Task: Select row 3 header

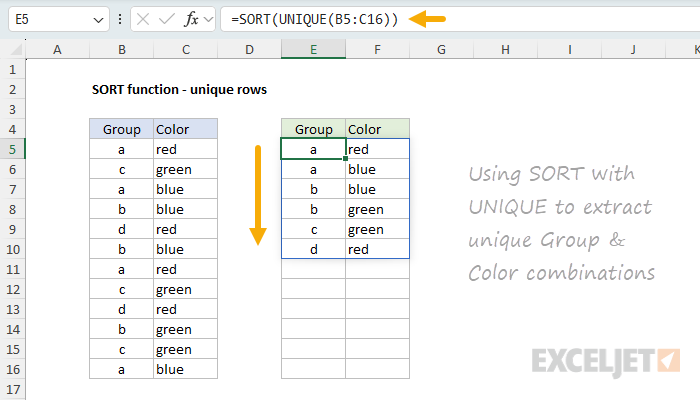Action: pos(12,109)
